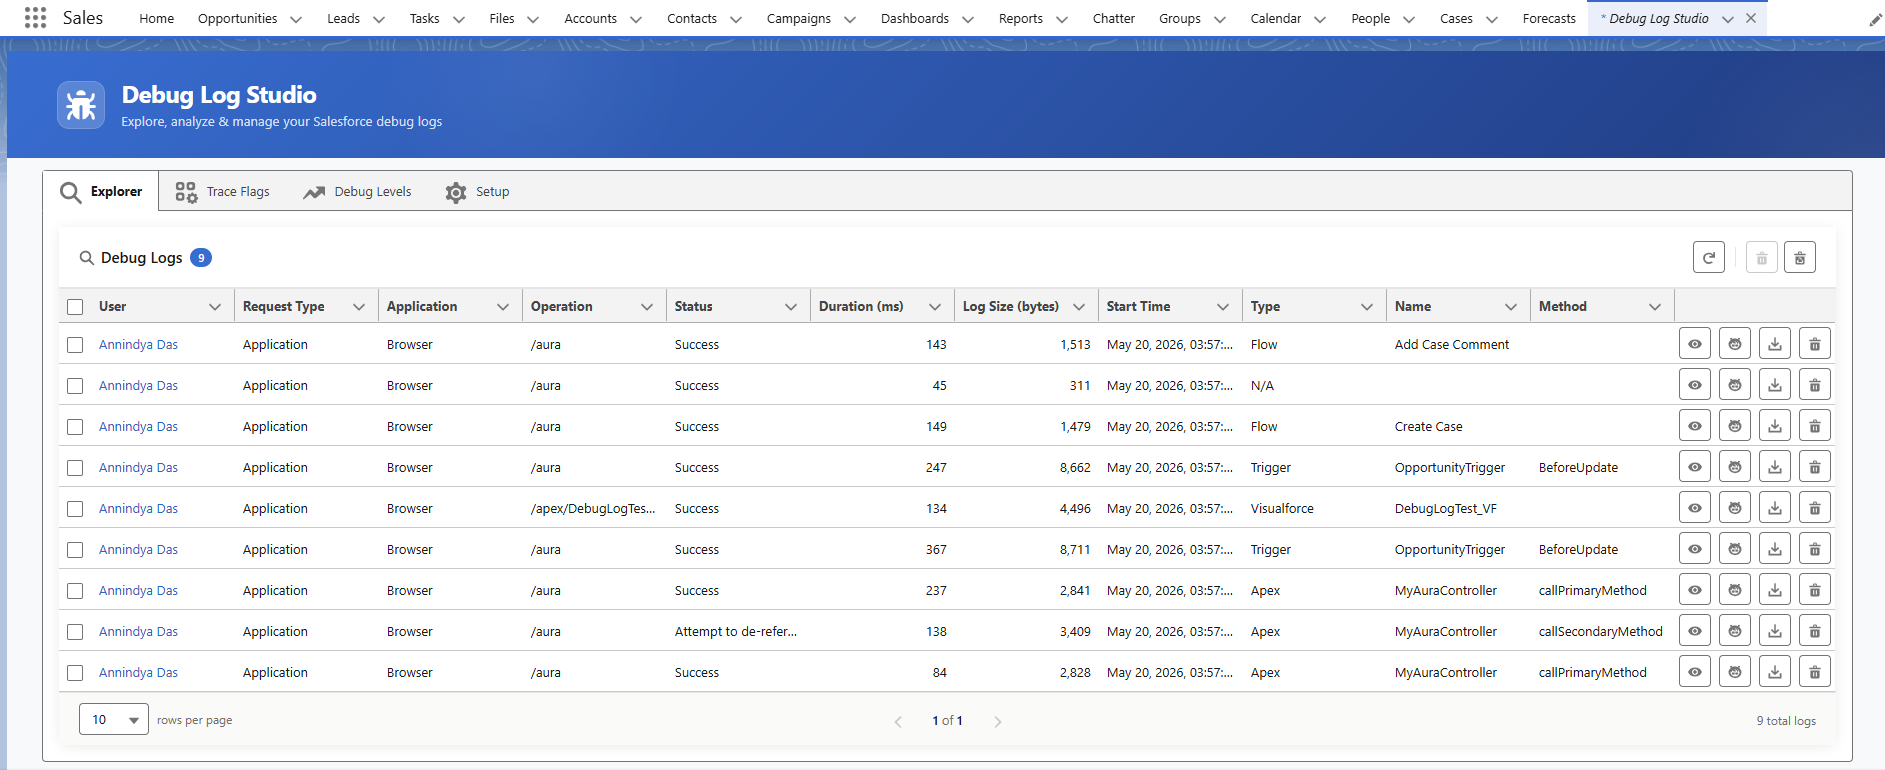Image resolution: width=1885 pixels, height=770 pixels.
Task: Click the Debug Log Studio bug icon
Action: [x=81, y=105]
